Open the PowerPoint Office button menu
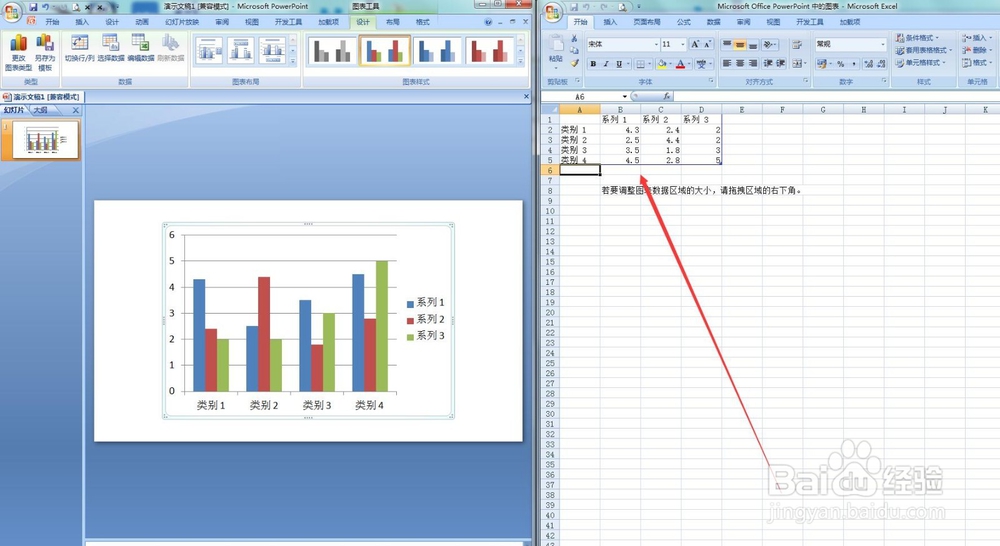Image resolution: width=1000 pixels, height=546 pixels. click(x=11, y=11)
